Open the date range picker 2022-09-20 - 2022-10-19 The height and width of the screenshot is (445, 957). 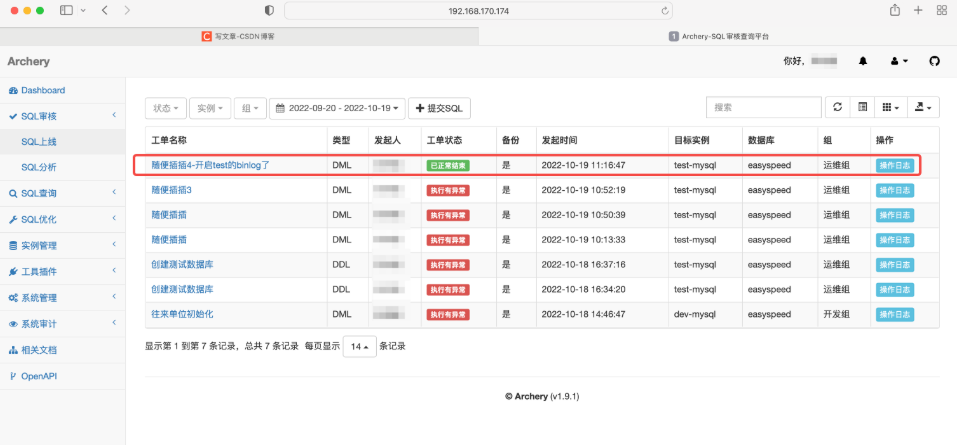pos(338,108)
